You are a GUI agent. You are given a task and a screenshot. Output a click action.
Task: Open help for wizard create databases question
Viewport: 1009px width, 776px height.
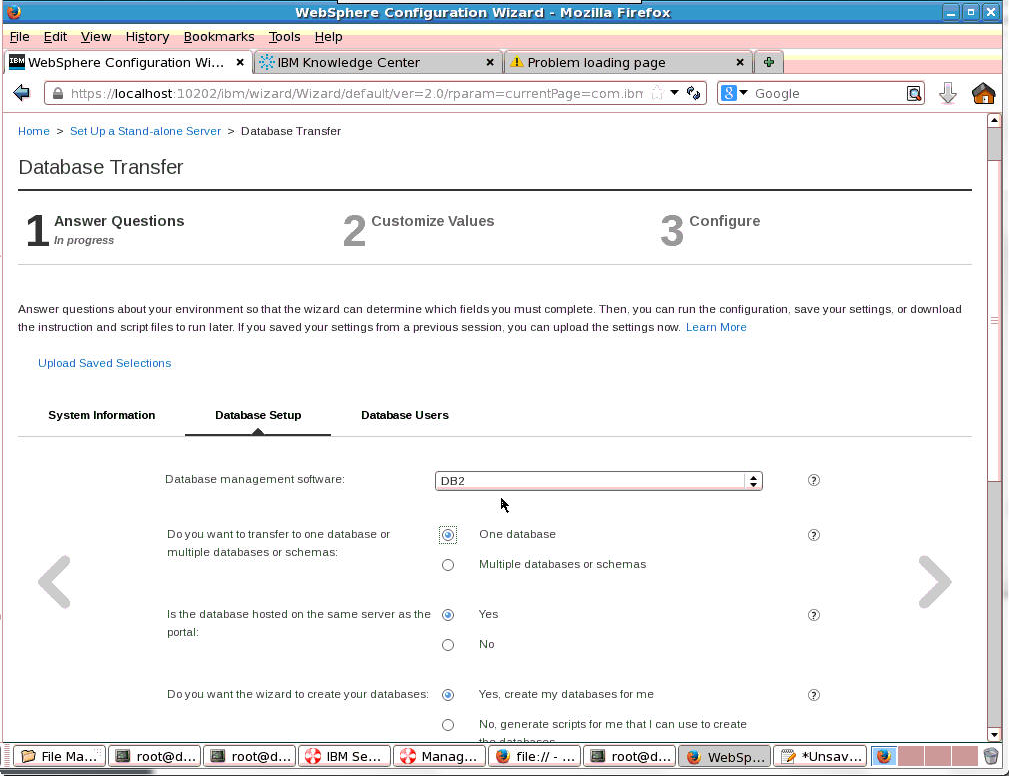(x=813, y=695)
